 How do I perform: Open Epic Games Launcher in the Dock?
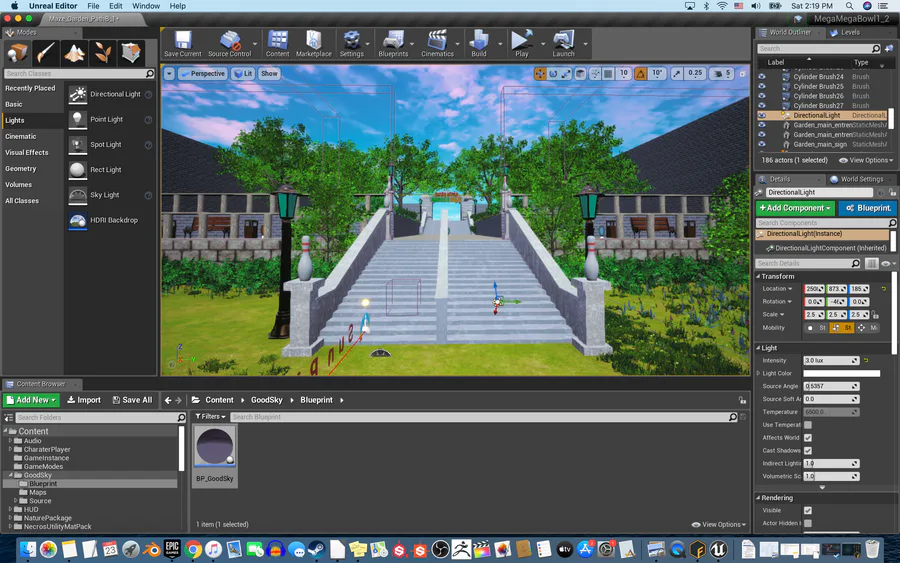pos(172,549)
